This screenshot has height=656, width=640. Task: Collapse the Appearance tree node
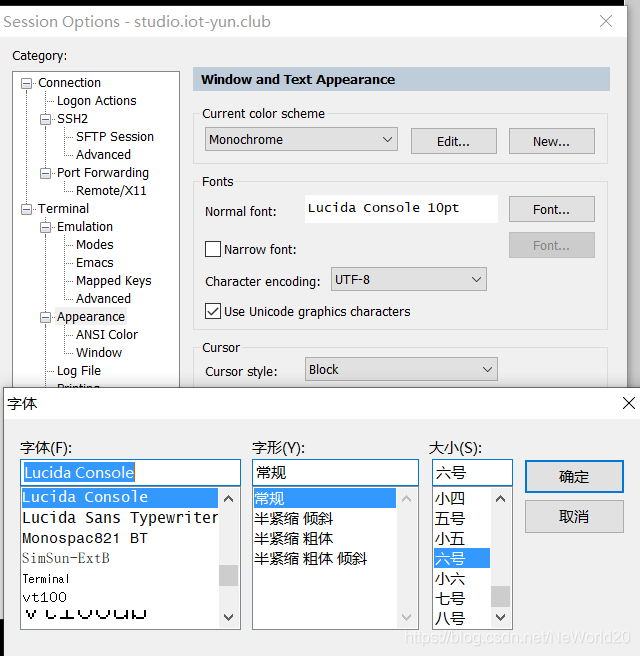pyautogui.click(x=45, y=318)
